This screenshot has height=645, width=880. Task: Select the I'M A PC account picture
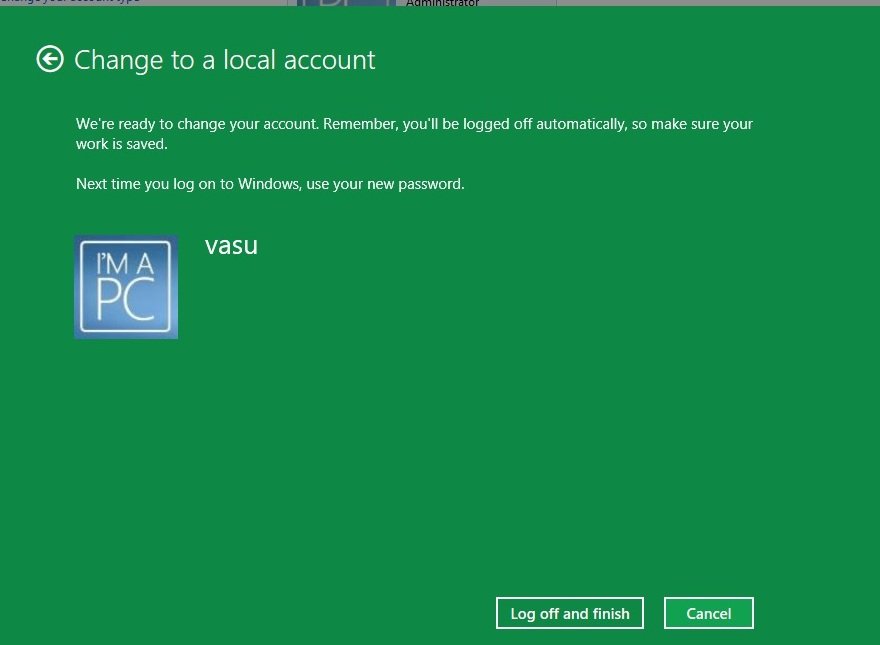(126, 287)
